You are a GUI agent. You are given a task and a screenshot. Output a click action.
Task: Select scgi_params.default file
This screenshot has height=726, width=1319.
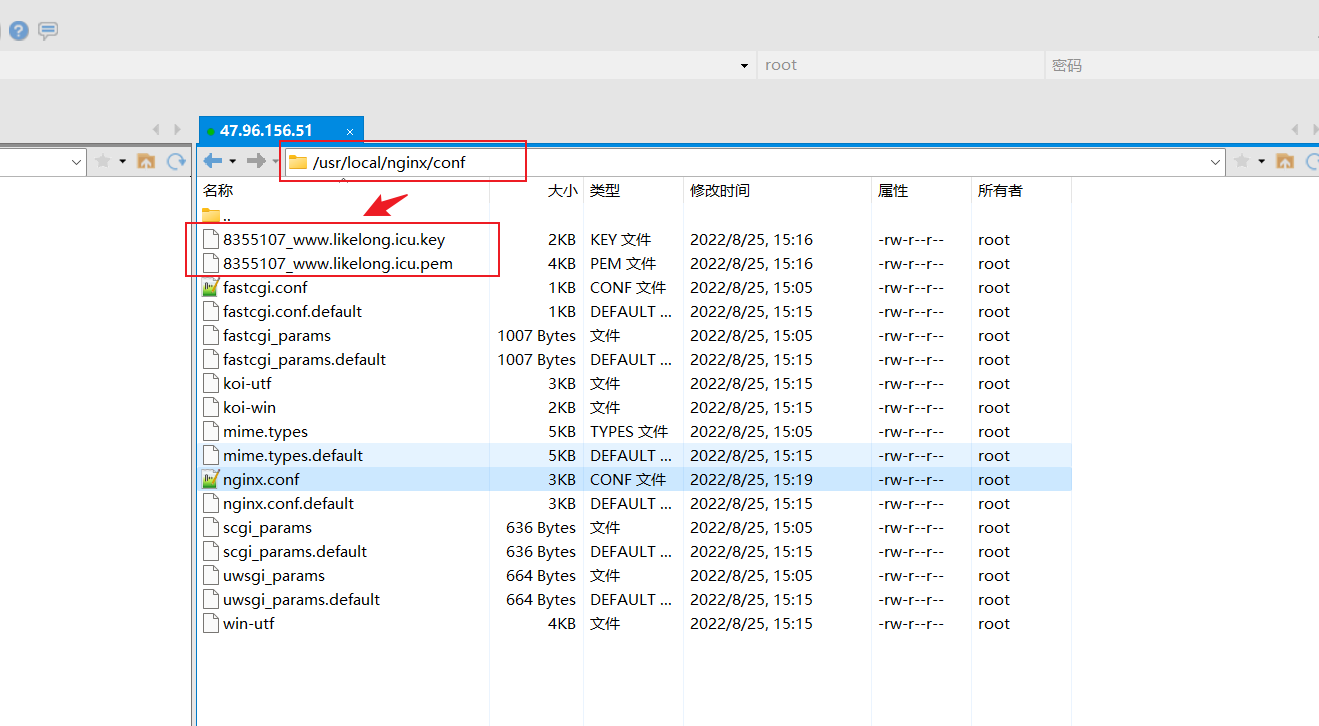pyautogui.click(x=295, y=551)
